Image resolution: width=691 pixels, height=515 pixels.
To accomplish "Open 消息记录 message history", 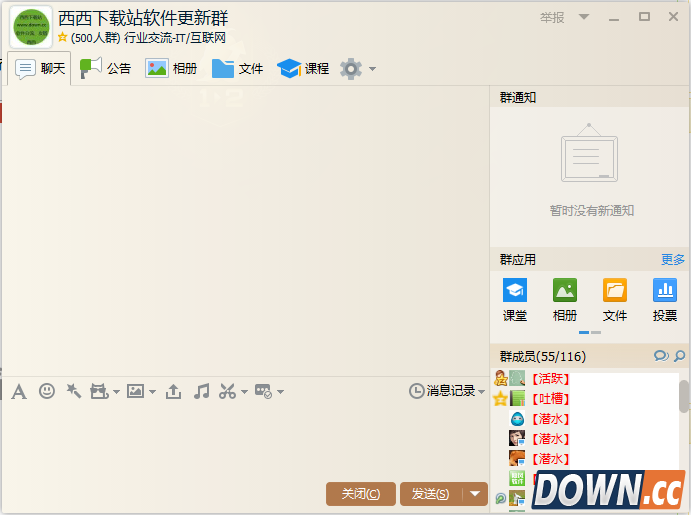I will click(442, 391).
